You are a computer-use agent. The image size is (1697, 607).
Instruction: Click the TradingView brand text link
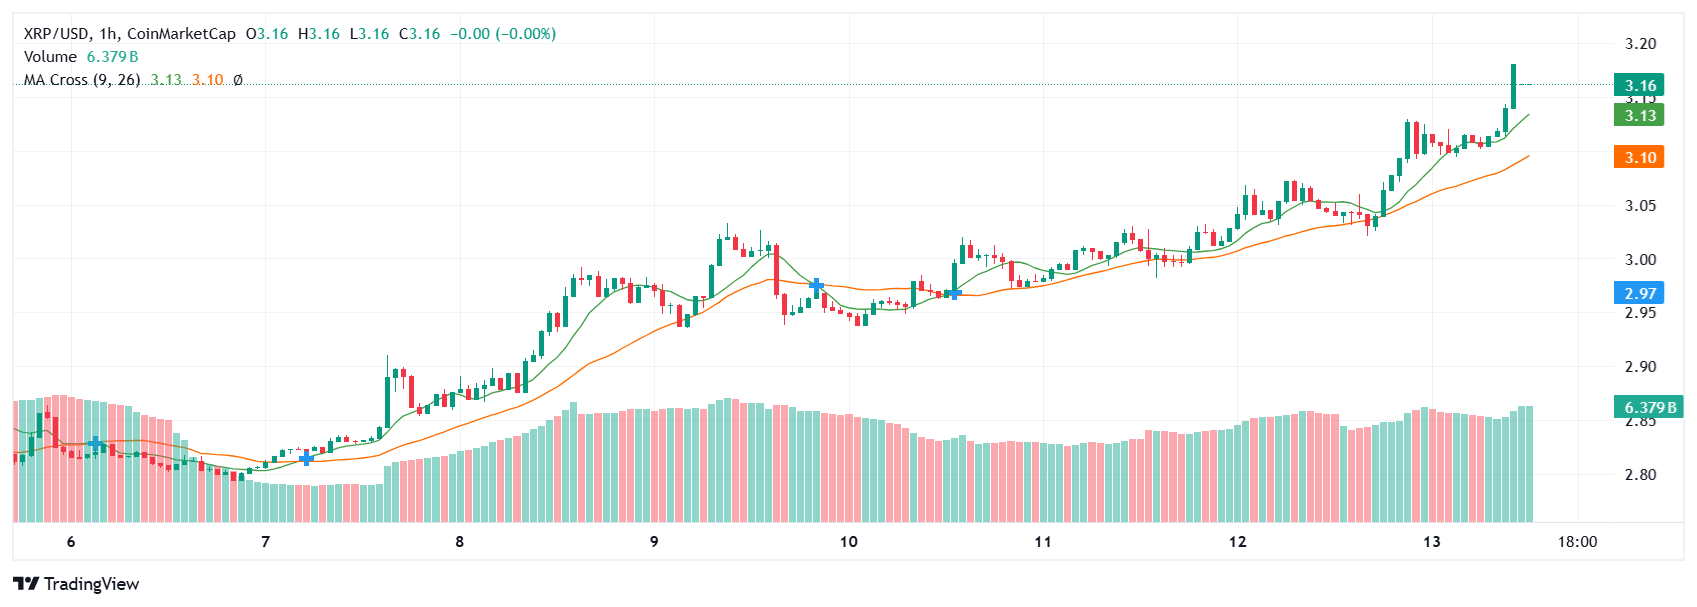coord(92,584)
